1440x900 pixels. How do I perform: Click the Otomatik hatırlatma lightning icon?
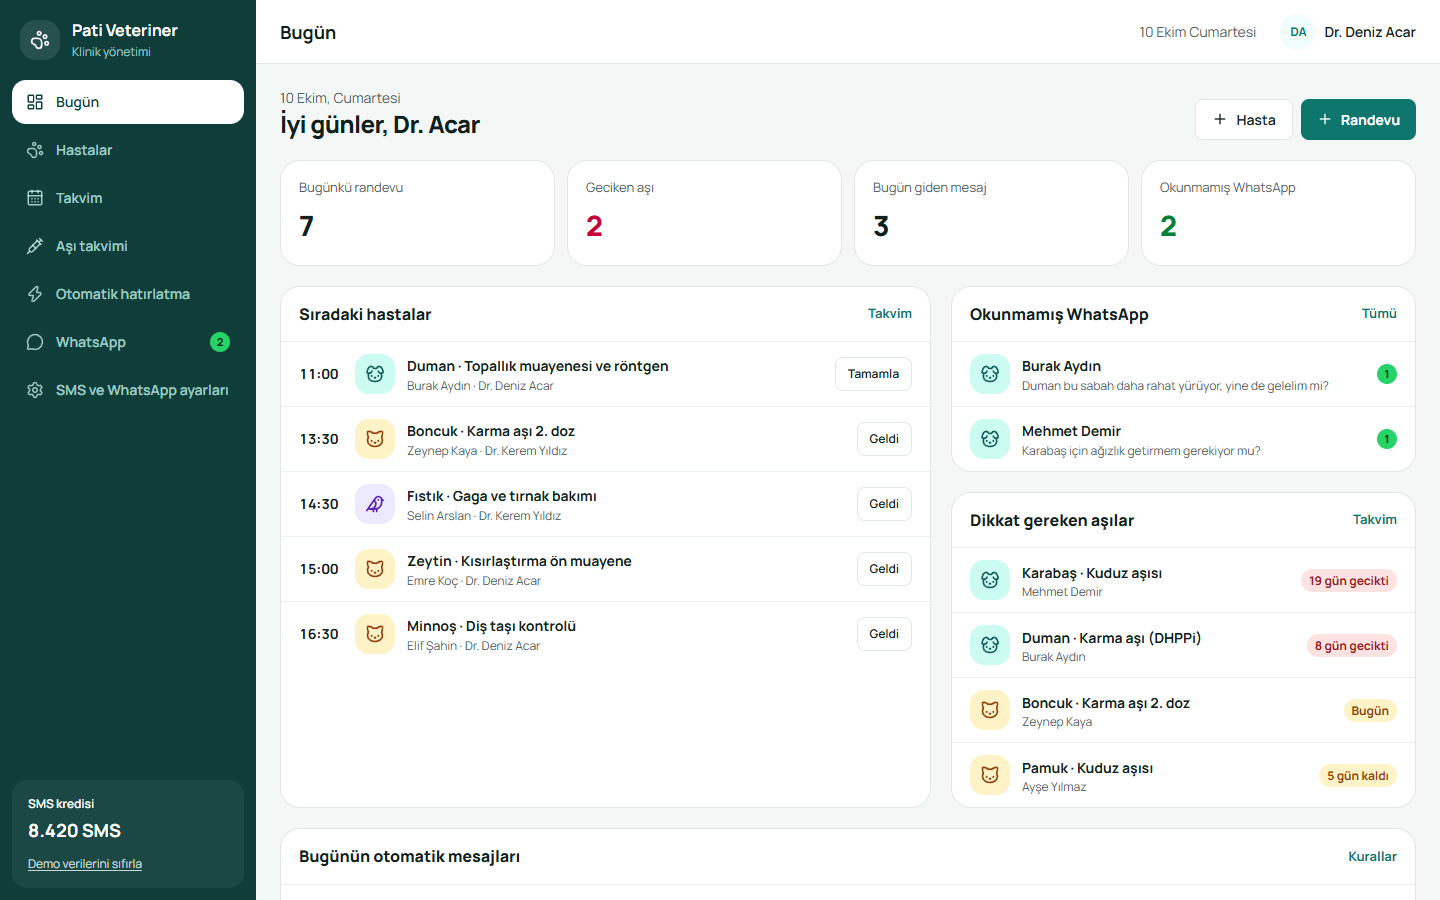point(35,294)
